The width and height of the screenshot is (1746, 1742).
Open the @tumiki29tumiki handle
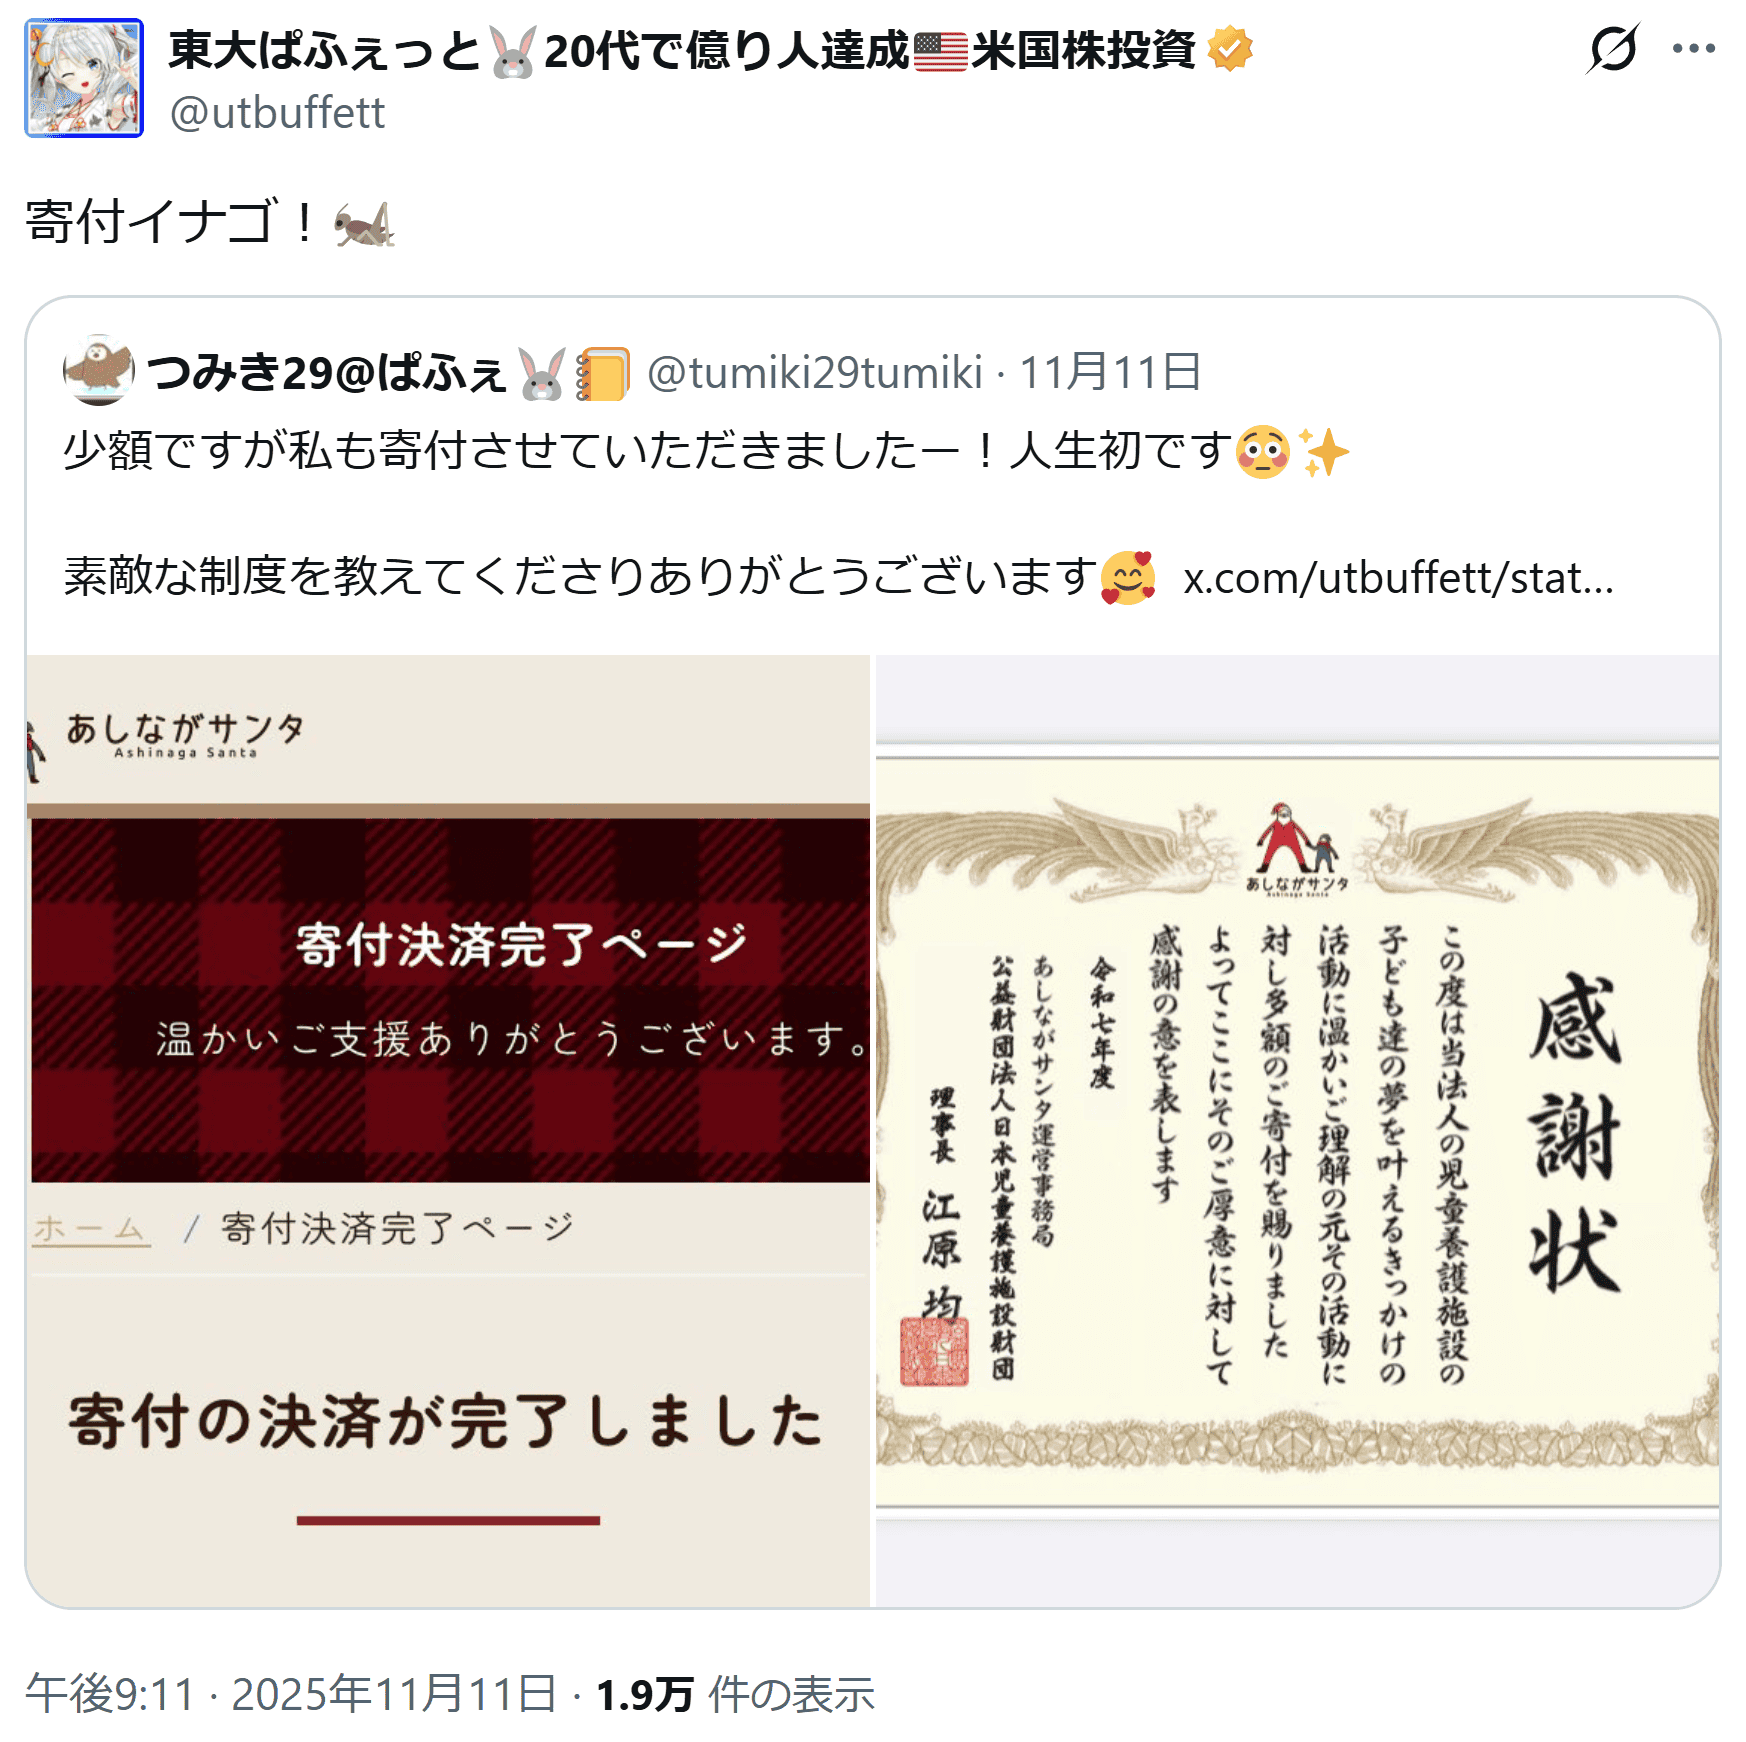(x=815, y=372)
